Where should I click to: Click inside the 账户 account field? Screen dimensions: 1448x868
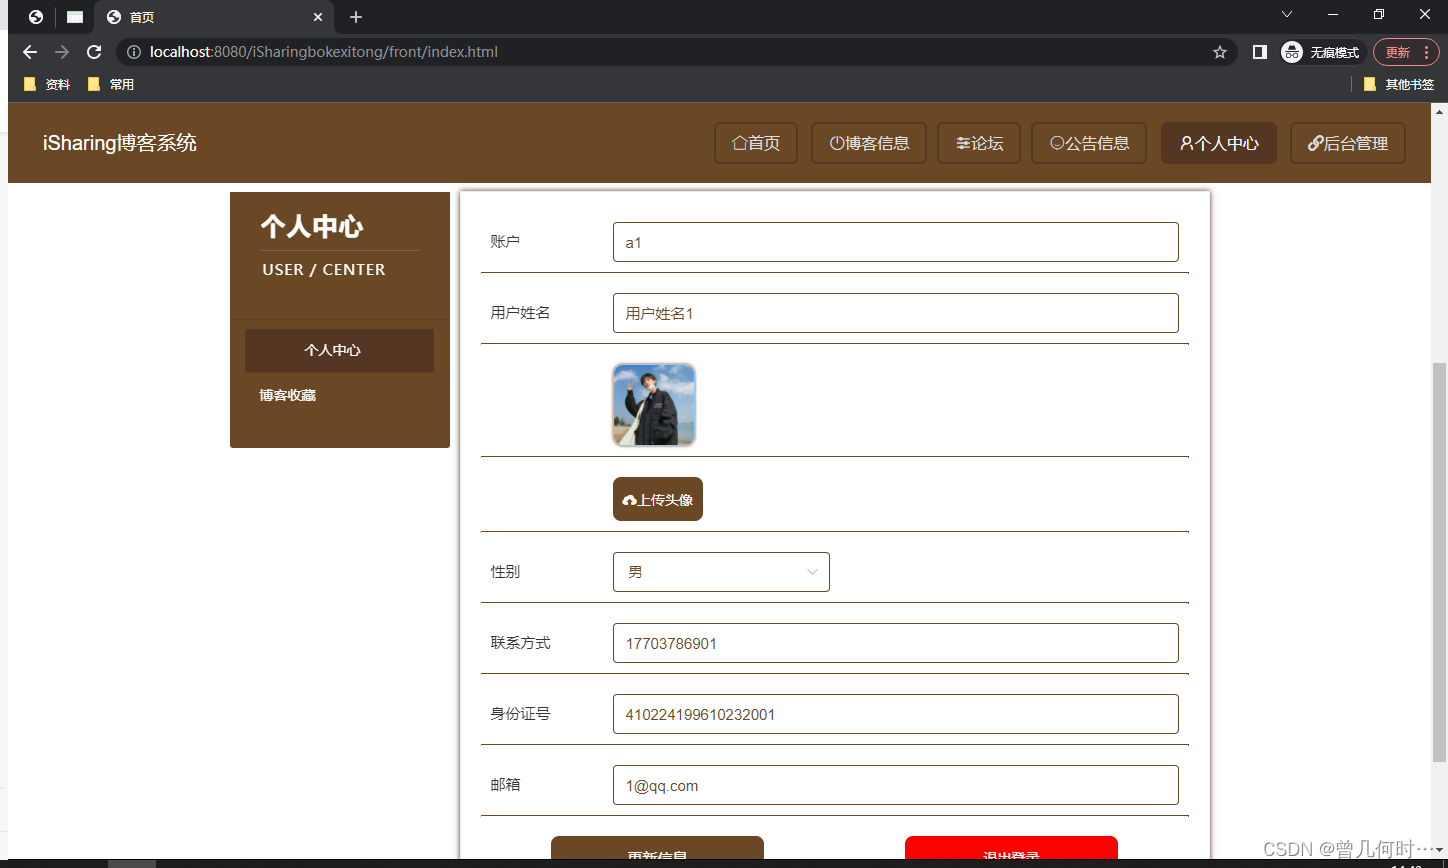895,241
